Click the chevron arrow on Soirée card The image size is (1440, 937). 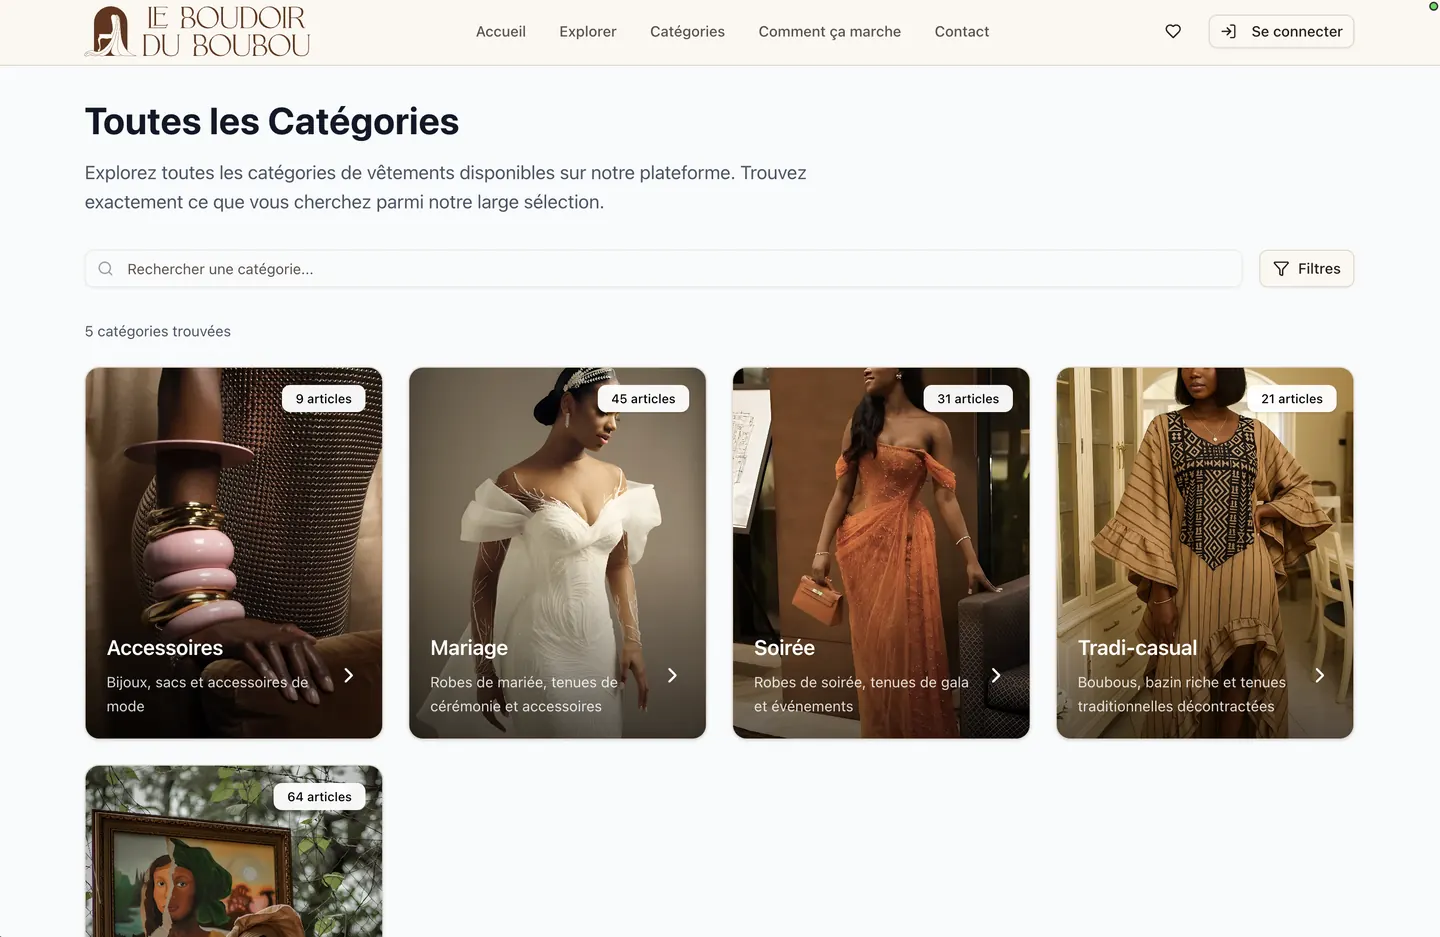point(996,675)
